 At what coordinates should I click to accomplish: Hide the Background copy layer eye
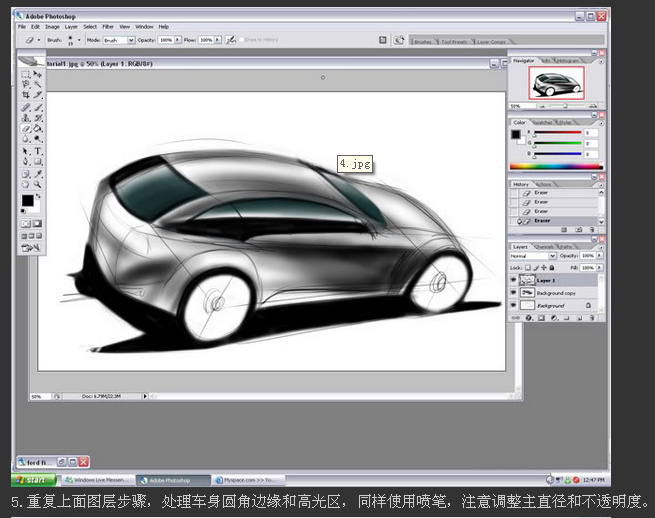click(513, 293)
